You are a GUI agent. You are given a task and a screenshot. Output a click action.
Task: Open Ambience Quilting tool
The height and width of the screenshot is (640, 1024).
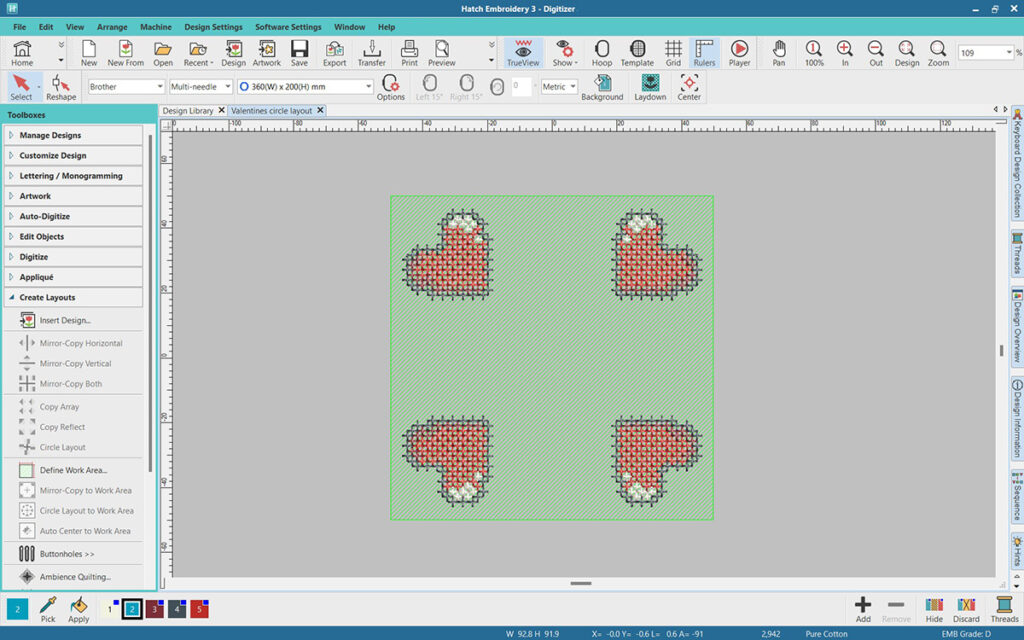pos(75,577)
